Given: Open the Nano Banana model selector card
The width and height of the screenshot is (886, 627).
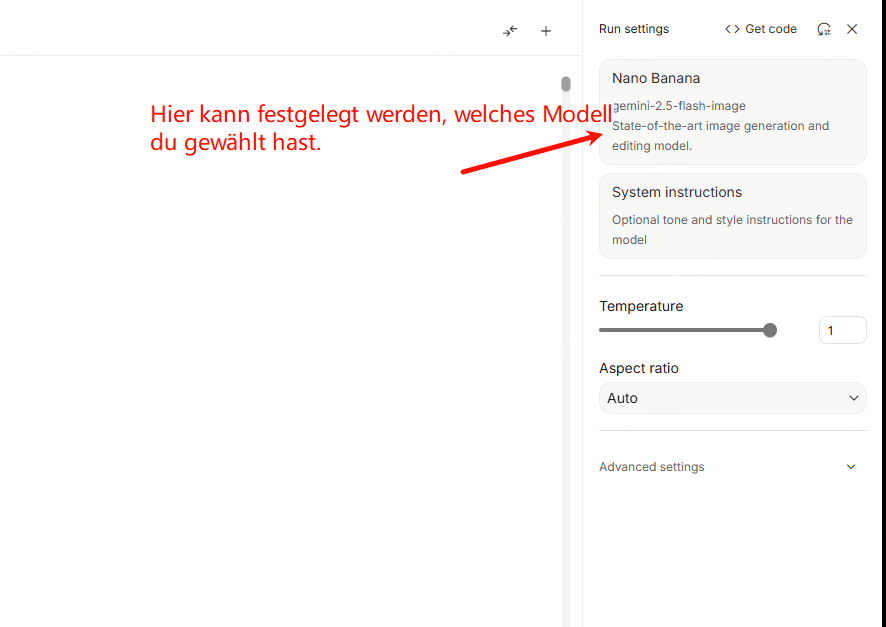Looking at the screenshot, I should click(x=732, y=111).
